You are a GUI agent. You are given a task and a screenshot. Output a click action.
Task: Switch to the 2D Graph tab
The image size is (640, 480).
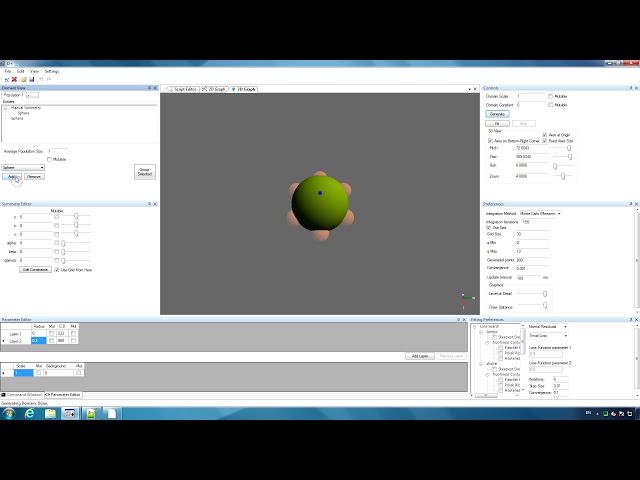click(214, 89)
